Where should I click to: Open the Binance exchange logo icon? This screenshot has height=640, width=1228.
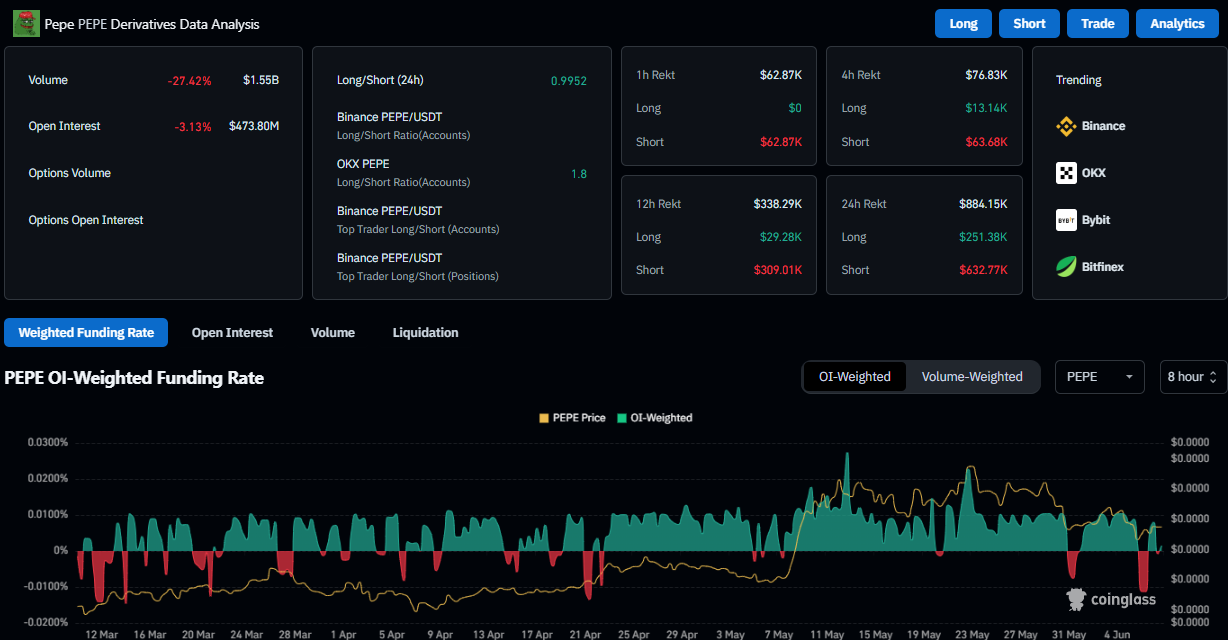1066,126
